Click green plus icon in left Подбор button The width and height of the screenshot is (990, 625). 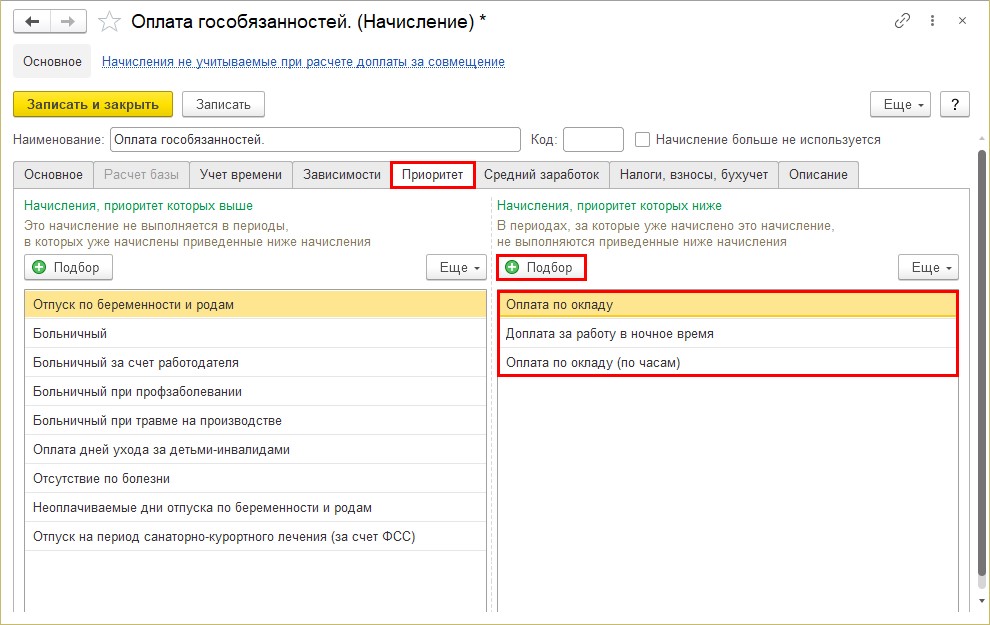tap(39, 267)
